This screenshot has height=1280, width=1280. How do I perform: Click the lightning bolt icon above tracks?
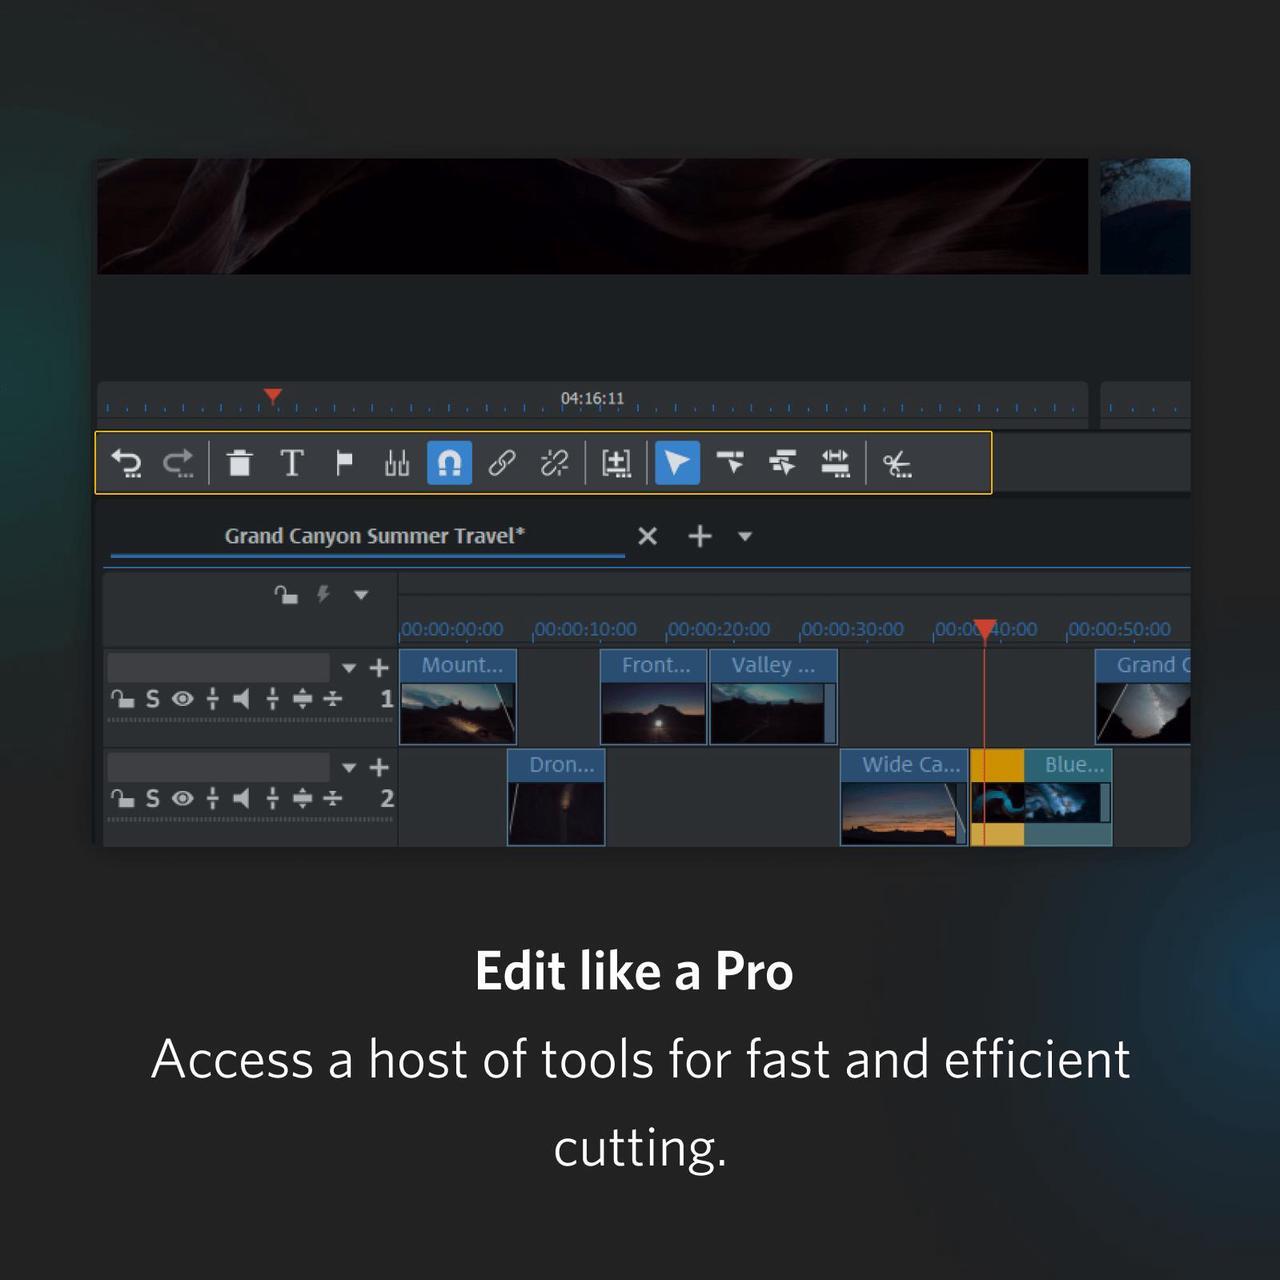pyautogui.click(x=323, y=595)
